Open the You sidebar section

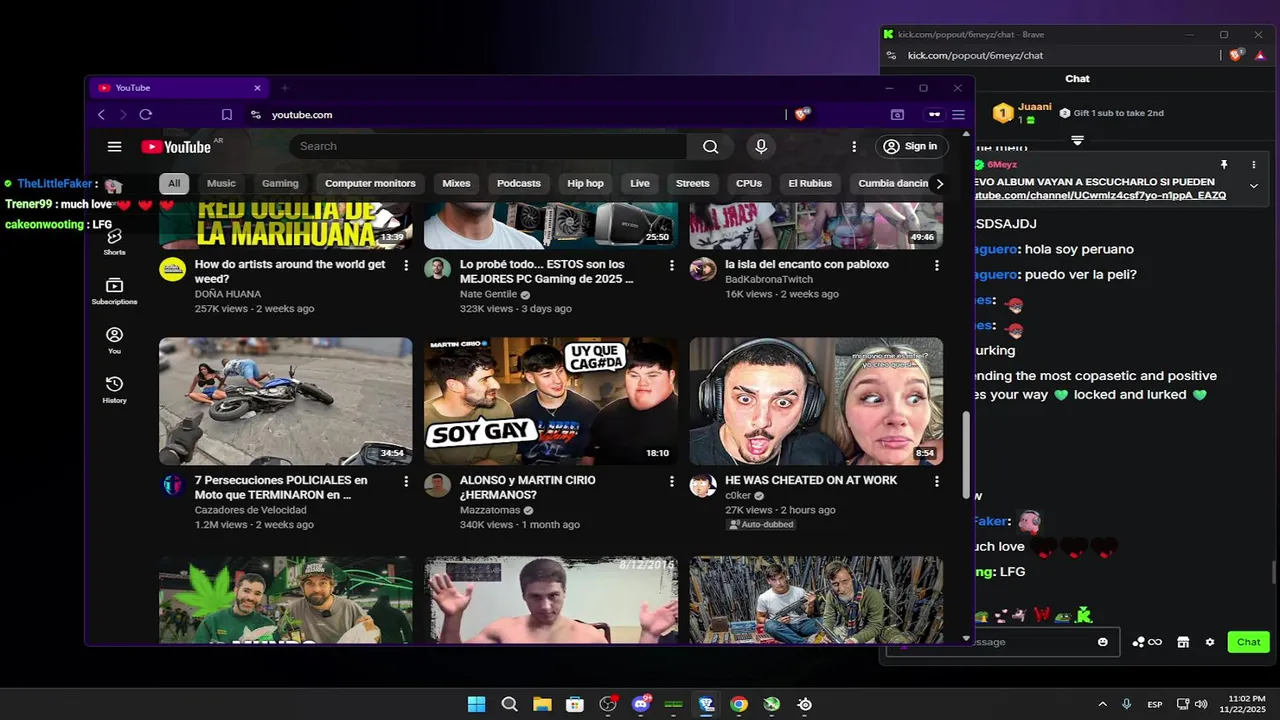coord(114,340)
